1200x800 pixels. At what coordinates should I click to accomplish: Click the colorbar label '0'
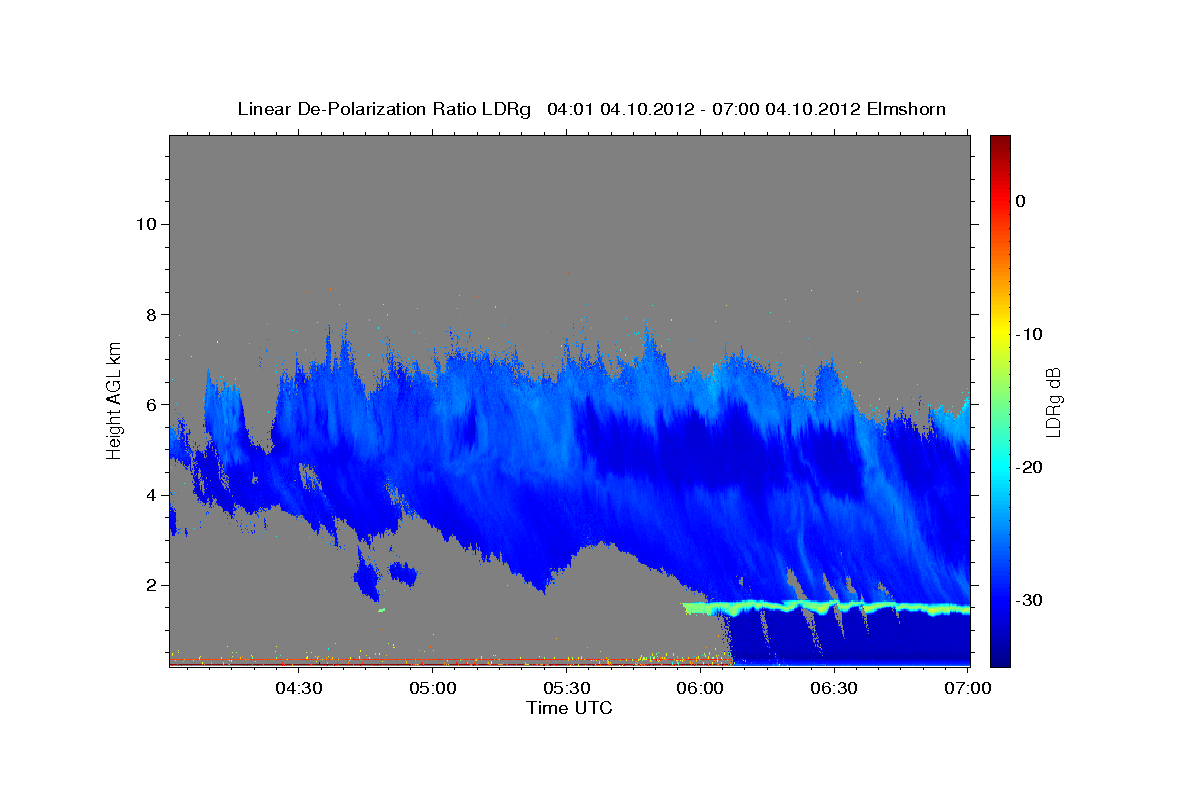[1021, 201]
